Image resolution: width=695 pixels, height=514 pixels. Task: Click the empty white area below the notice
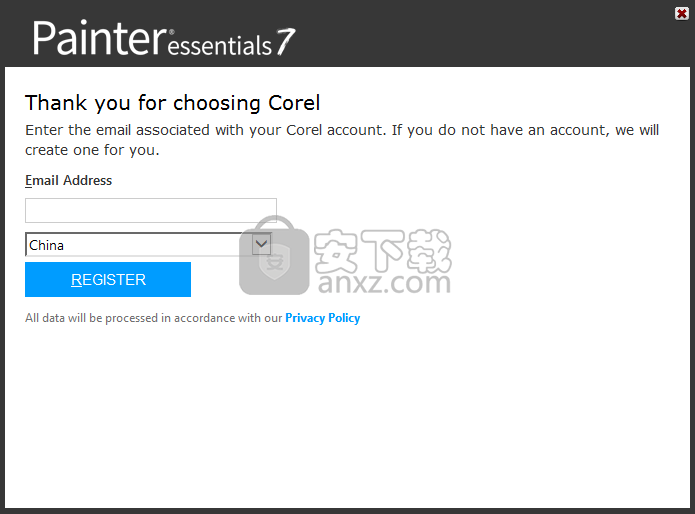coord(348,417)
